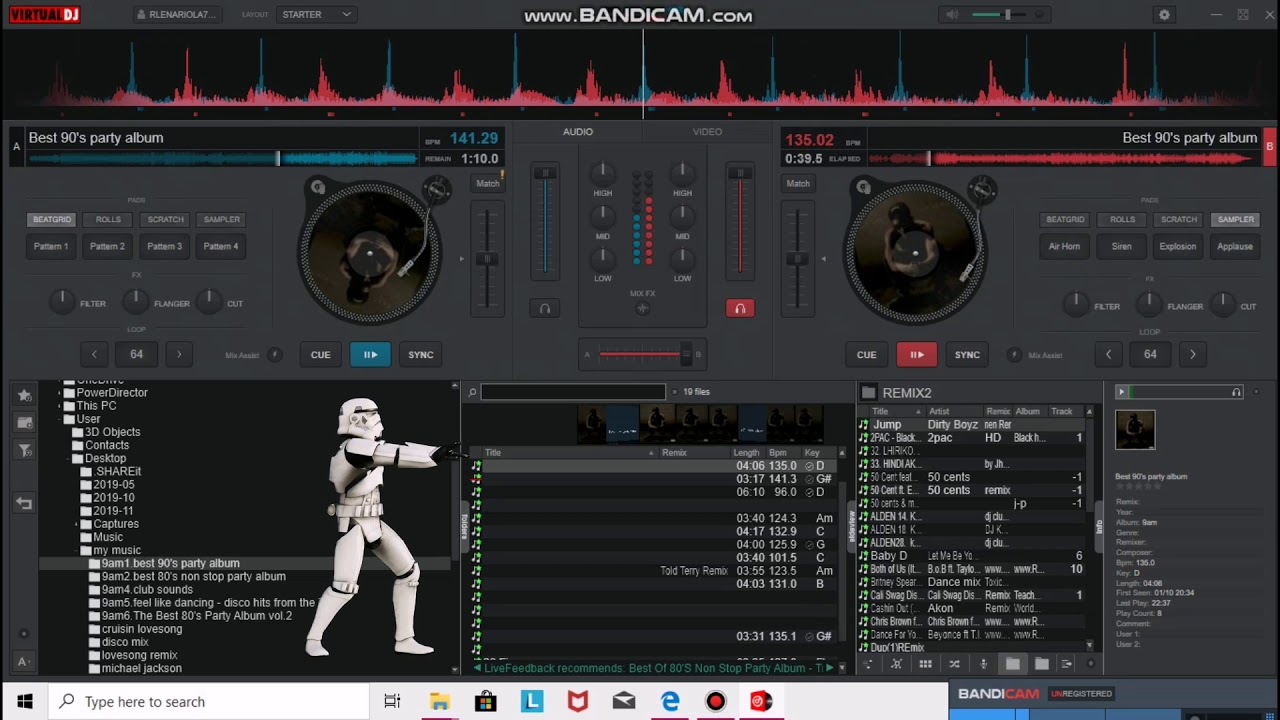Click the back arrow icon in browser sidebar
Viewport: 1280px width, 720px height.
tap(25, 504)
